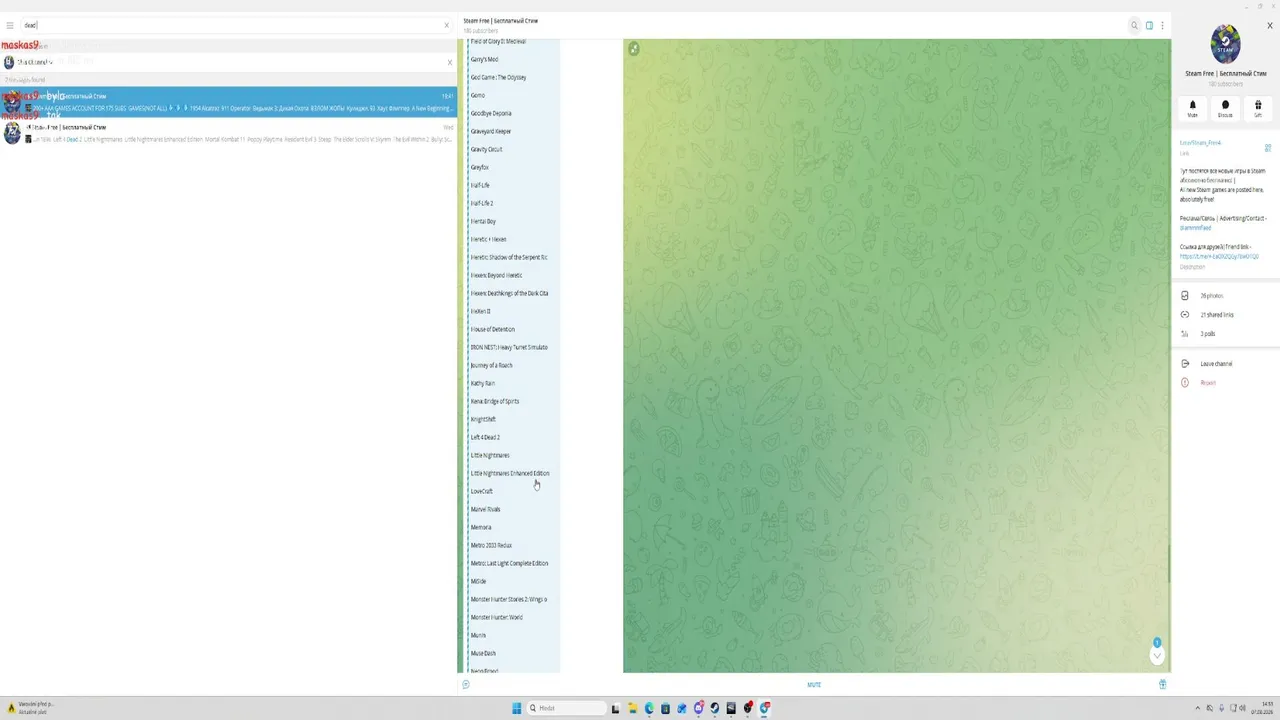1280x720 pixels.
Task: Click "Metro: Last Light Complete Edition" entry
Action: coord(509,563)
